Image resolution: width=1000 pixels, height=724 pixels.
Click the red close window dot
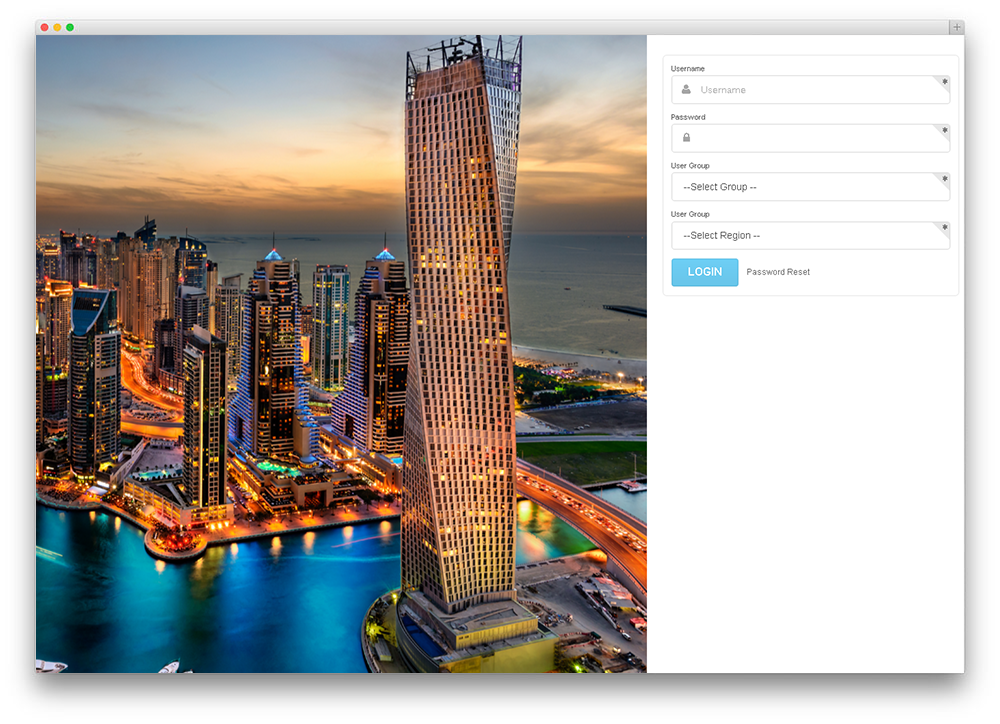pos(45,27)
